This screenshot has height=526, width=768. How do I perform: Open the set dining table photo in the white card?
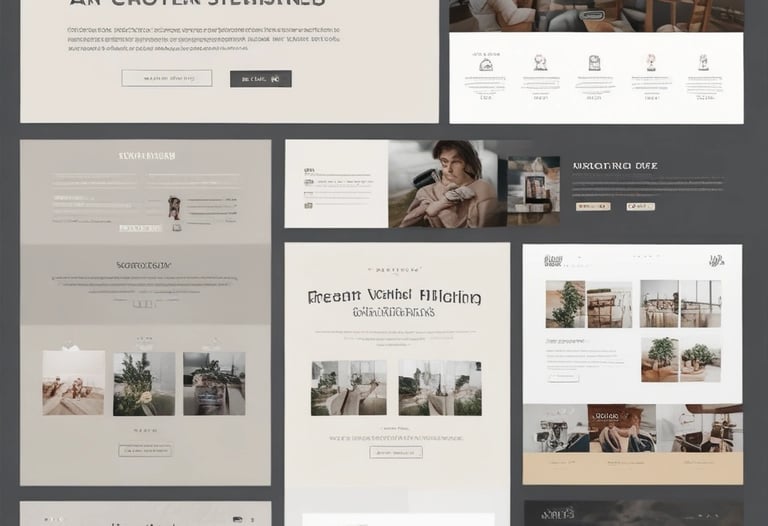click(659, 304)
